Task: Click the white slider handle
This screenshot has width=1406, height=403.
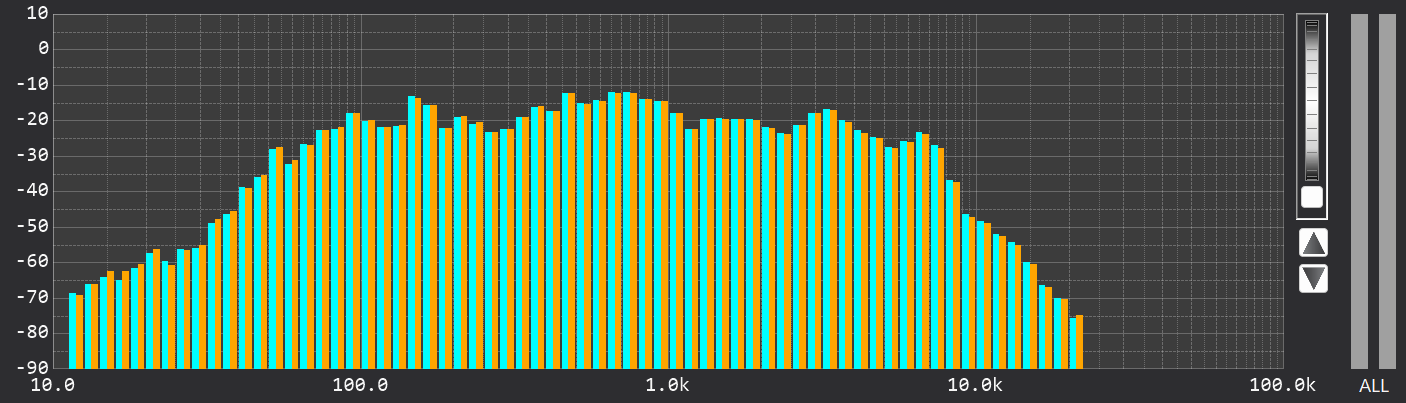Action: point(1311,196)
